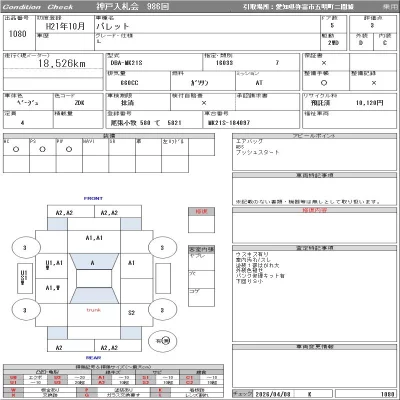Click the 'FRONT' label above car diagram
This screenshot has height=400, width=400.
(93, 198)
